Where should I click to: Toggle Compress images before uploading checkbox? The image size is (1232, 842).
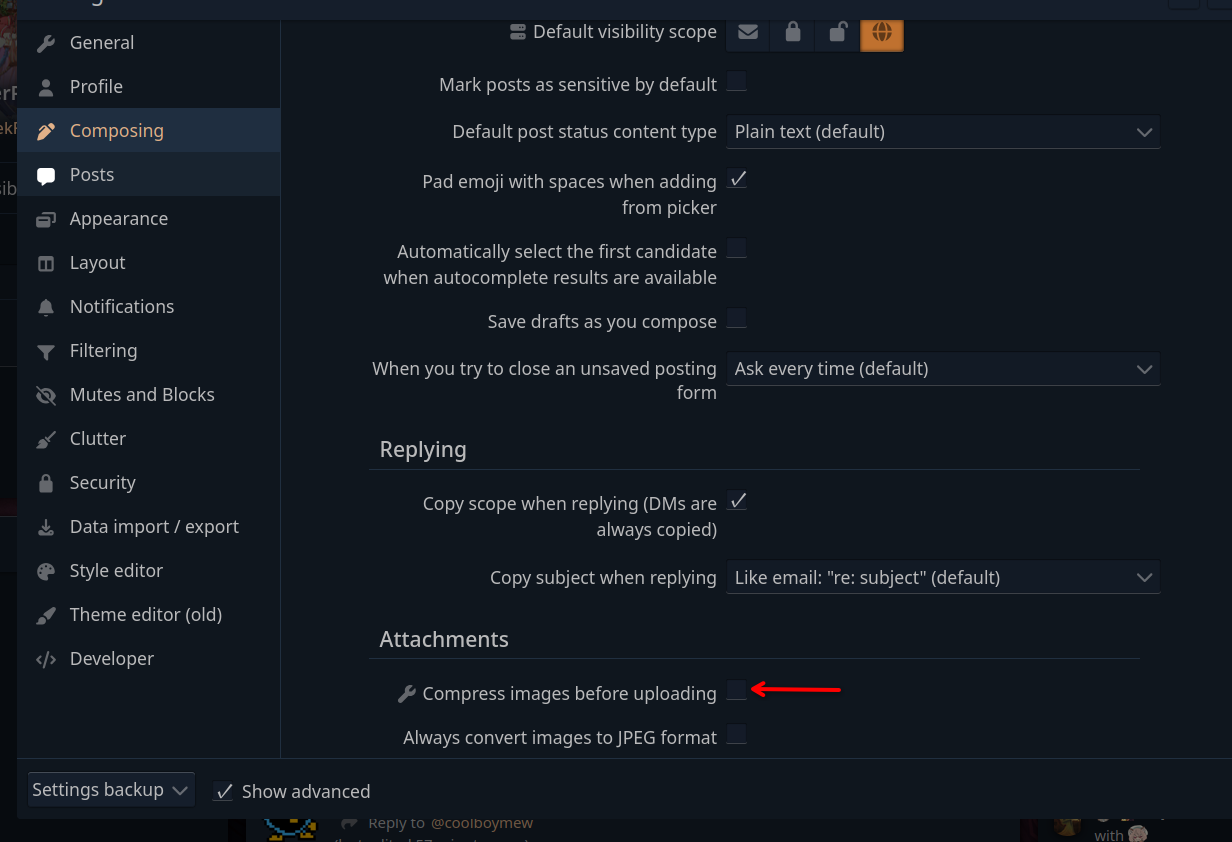coord(737,690)
